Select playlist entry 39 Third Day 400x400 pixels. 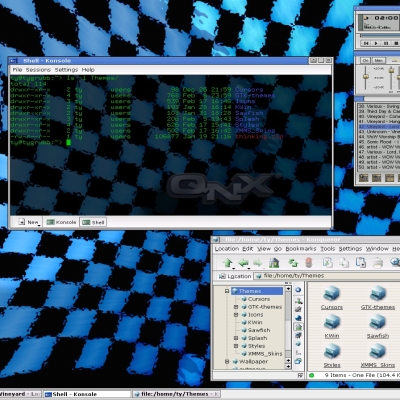pos(379,111)
